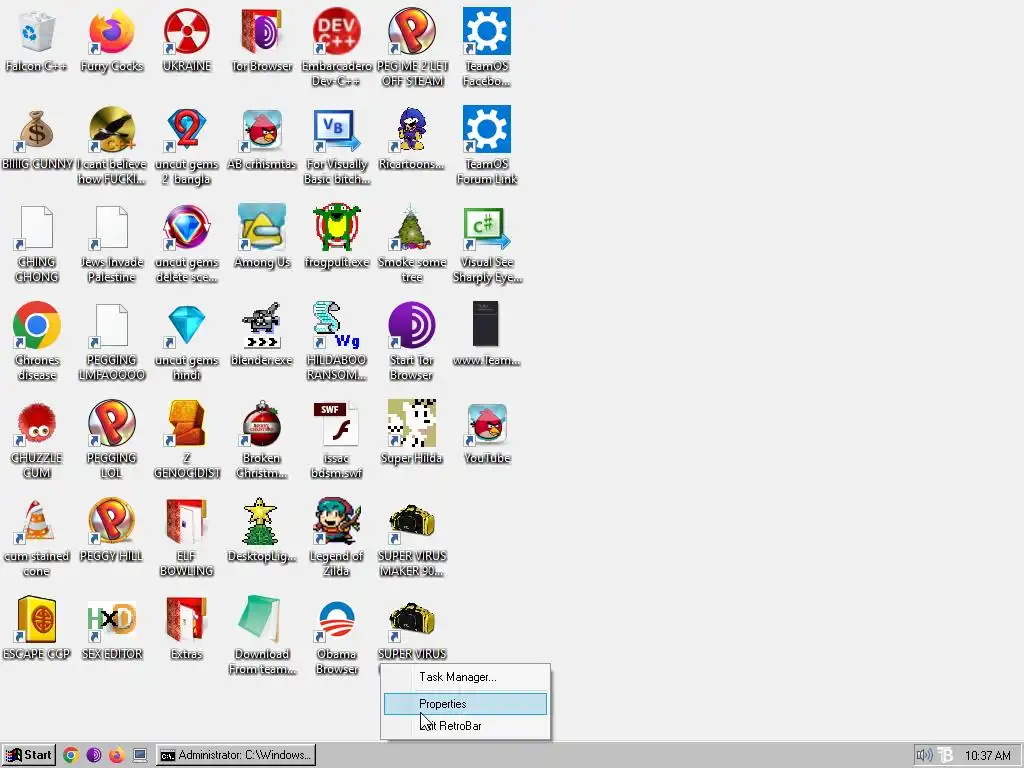Select the ESCAPE CCP mahjong tile icon

click(36, 619)
